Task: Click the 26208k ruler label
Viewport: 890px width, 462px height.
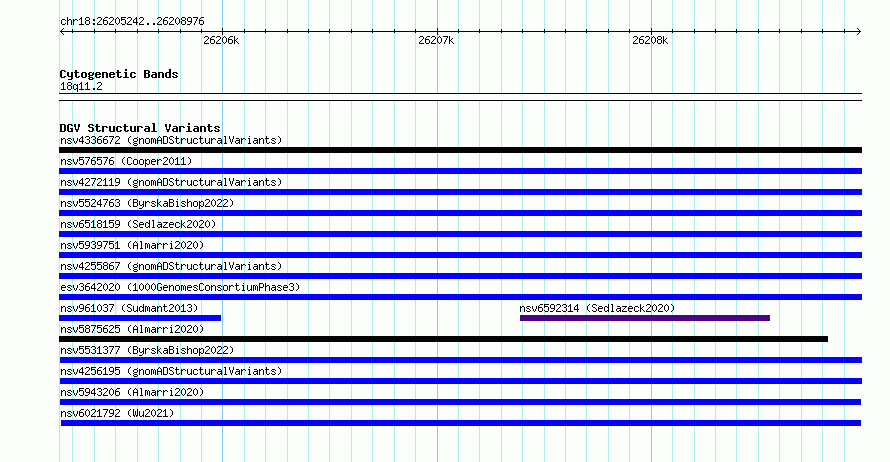Action: (650, 40)
